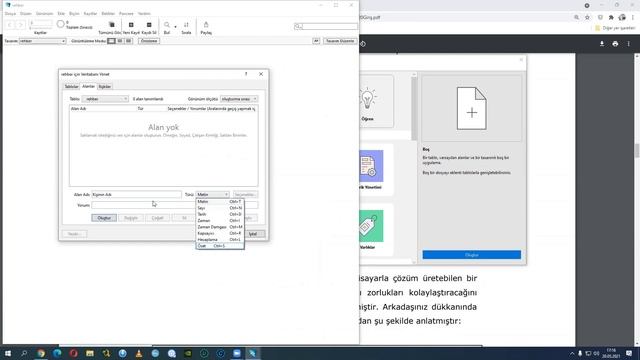
Task: Open the Dosya menu
Action: click(10, 13)
